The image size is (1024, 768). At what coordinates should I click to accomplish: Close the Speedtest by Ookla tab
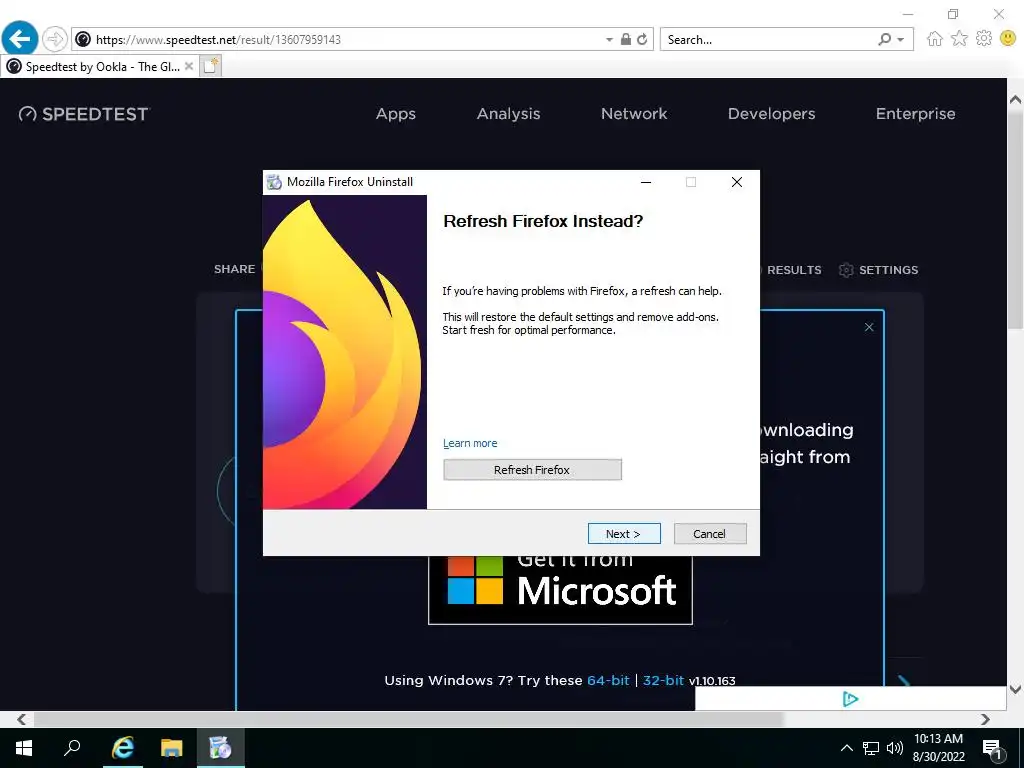click(x=189, y=66)
